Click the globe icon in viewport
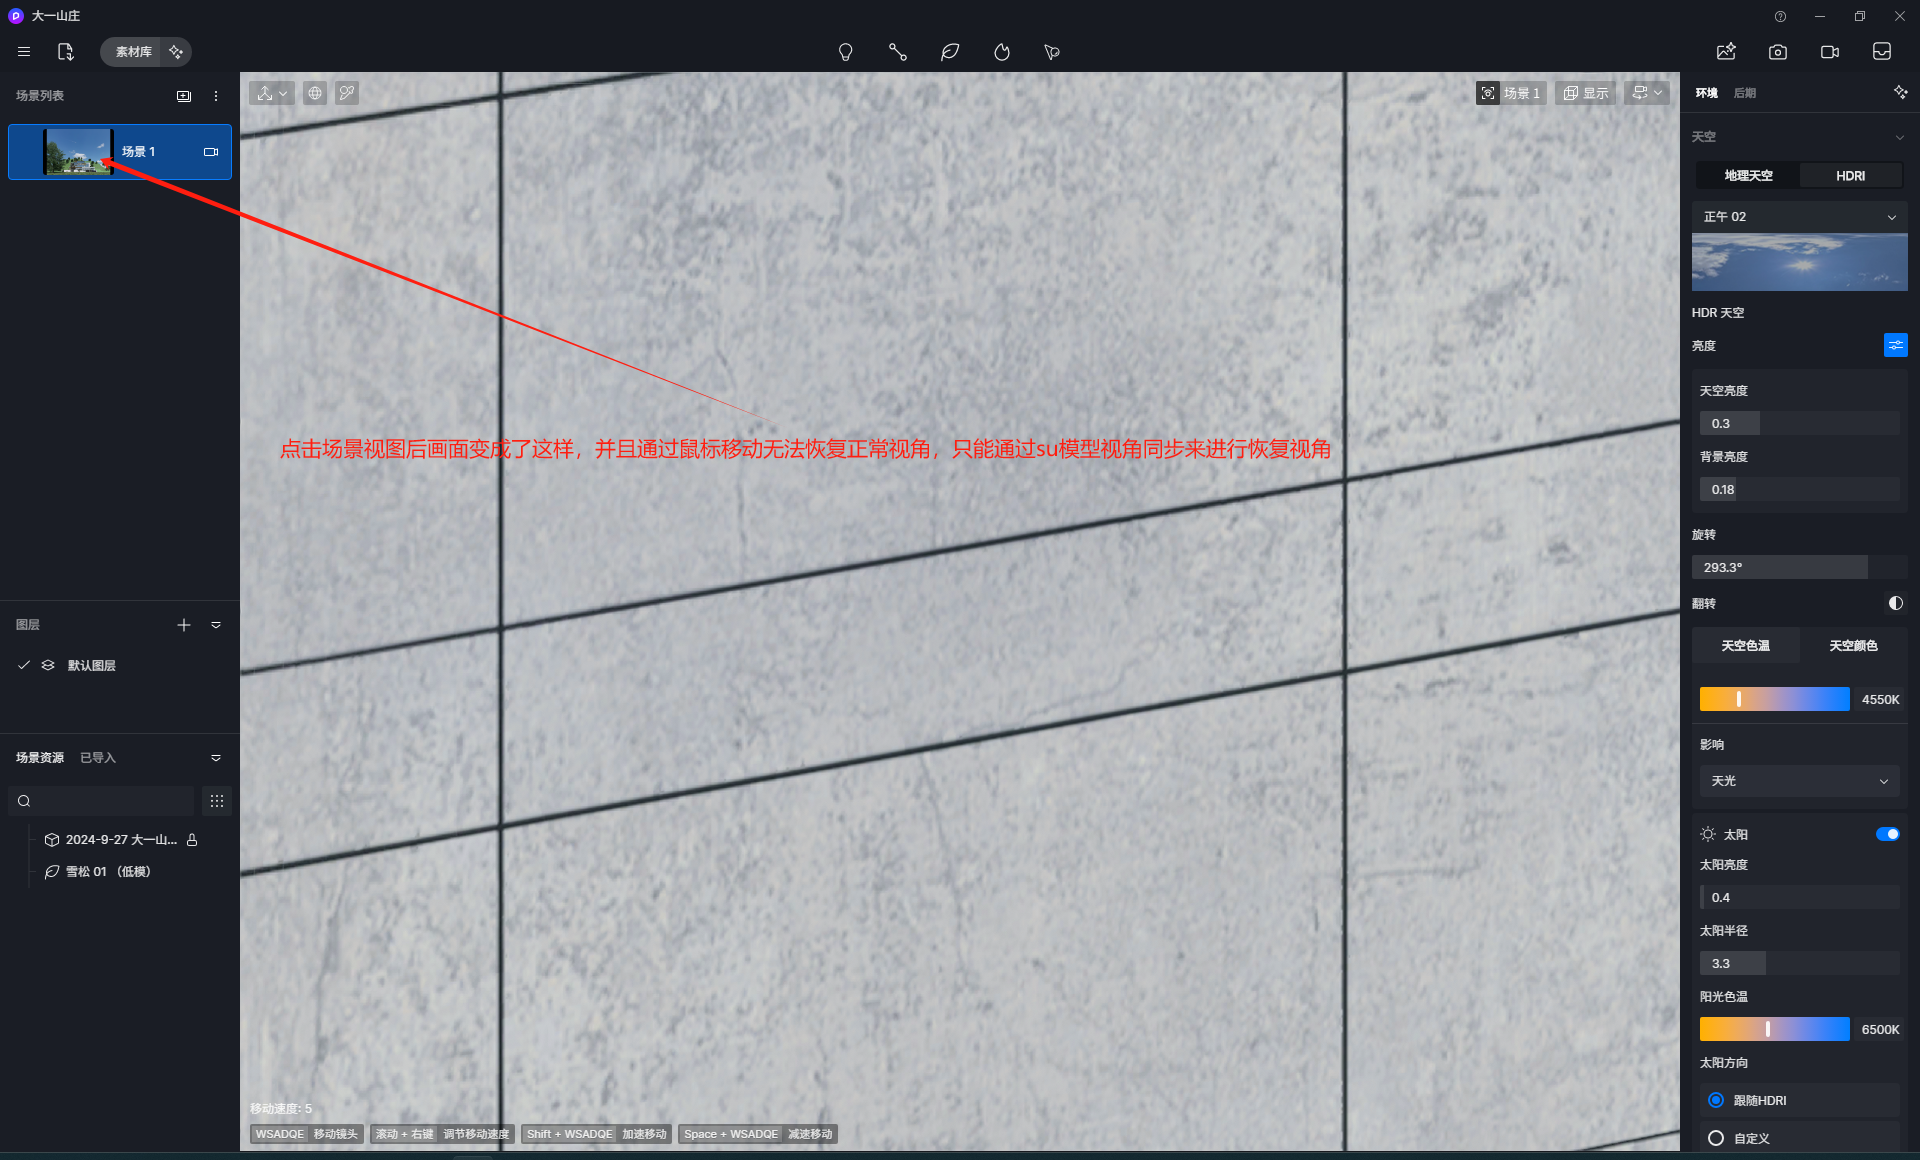This screenshot has width=1920, height=1160. 315,93
